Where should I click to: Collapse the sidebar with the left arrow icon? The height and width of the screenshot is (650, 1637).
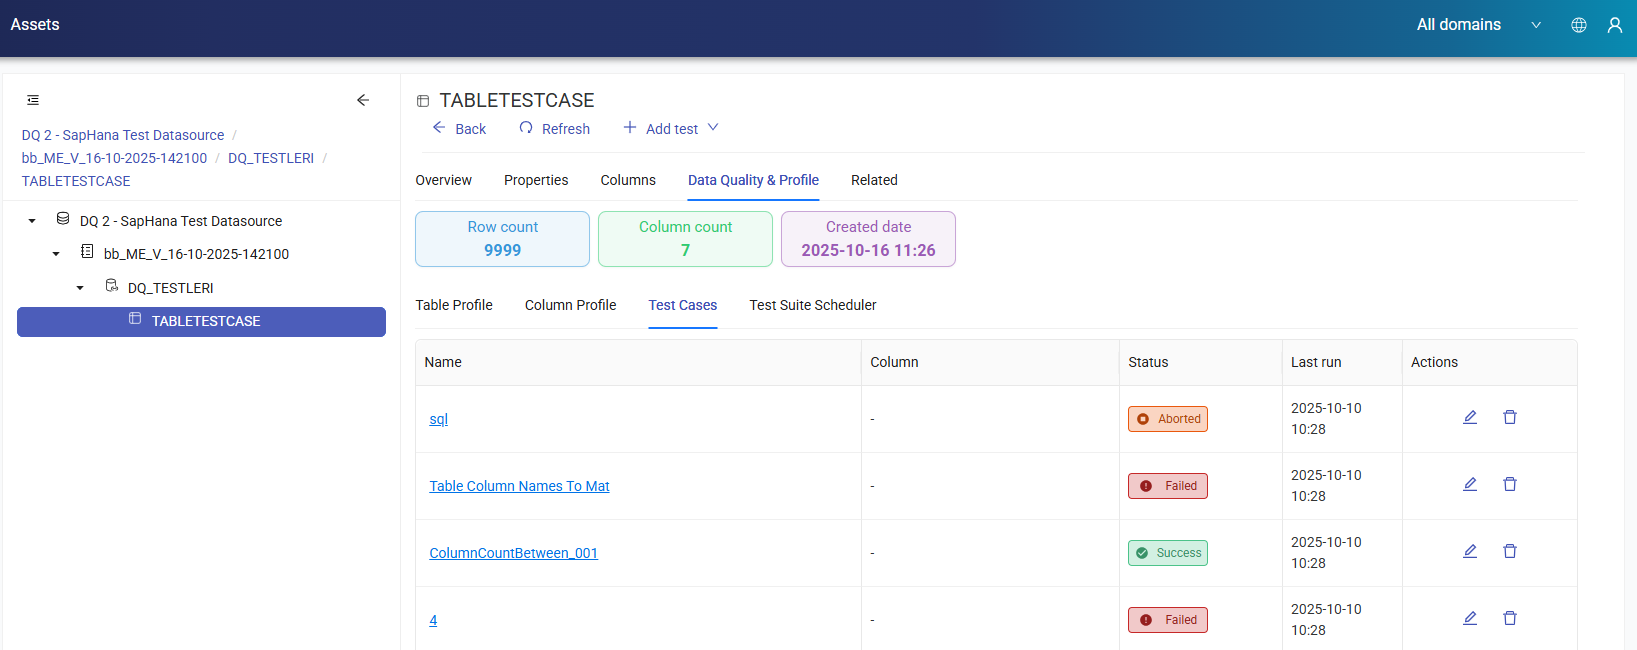[363, 100]
